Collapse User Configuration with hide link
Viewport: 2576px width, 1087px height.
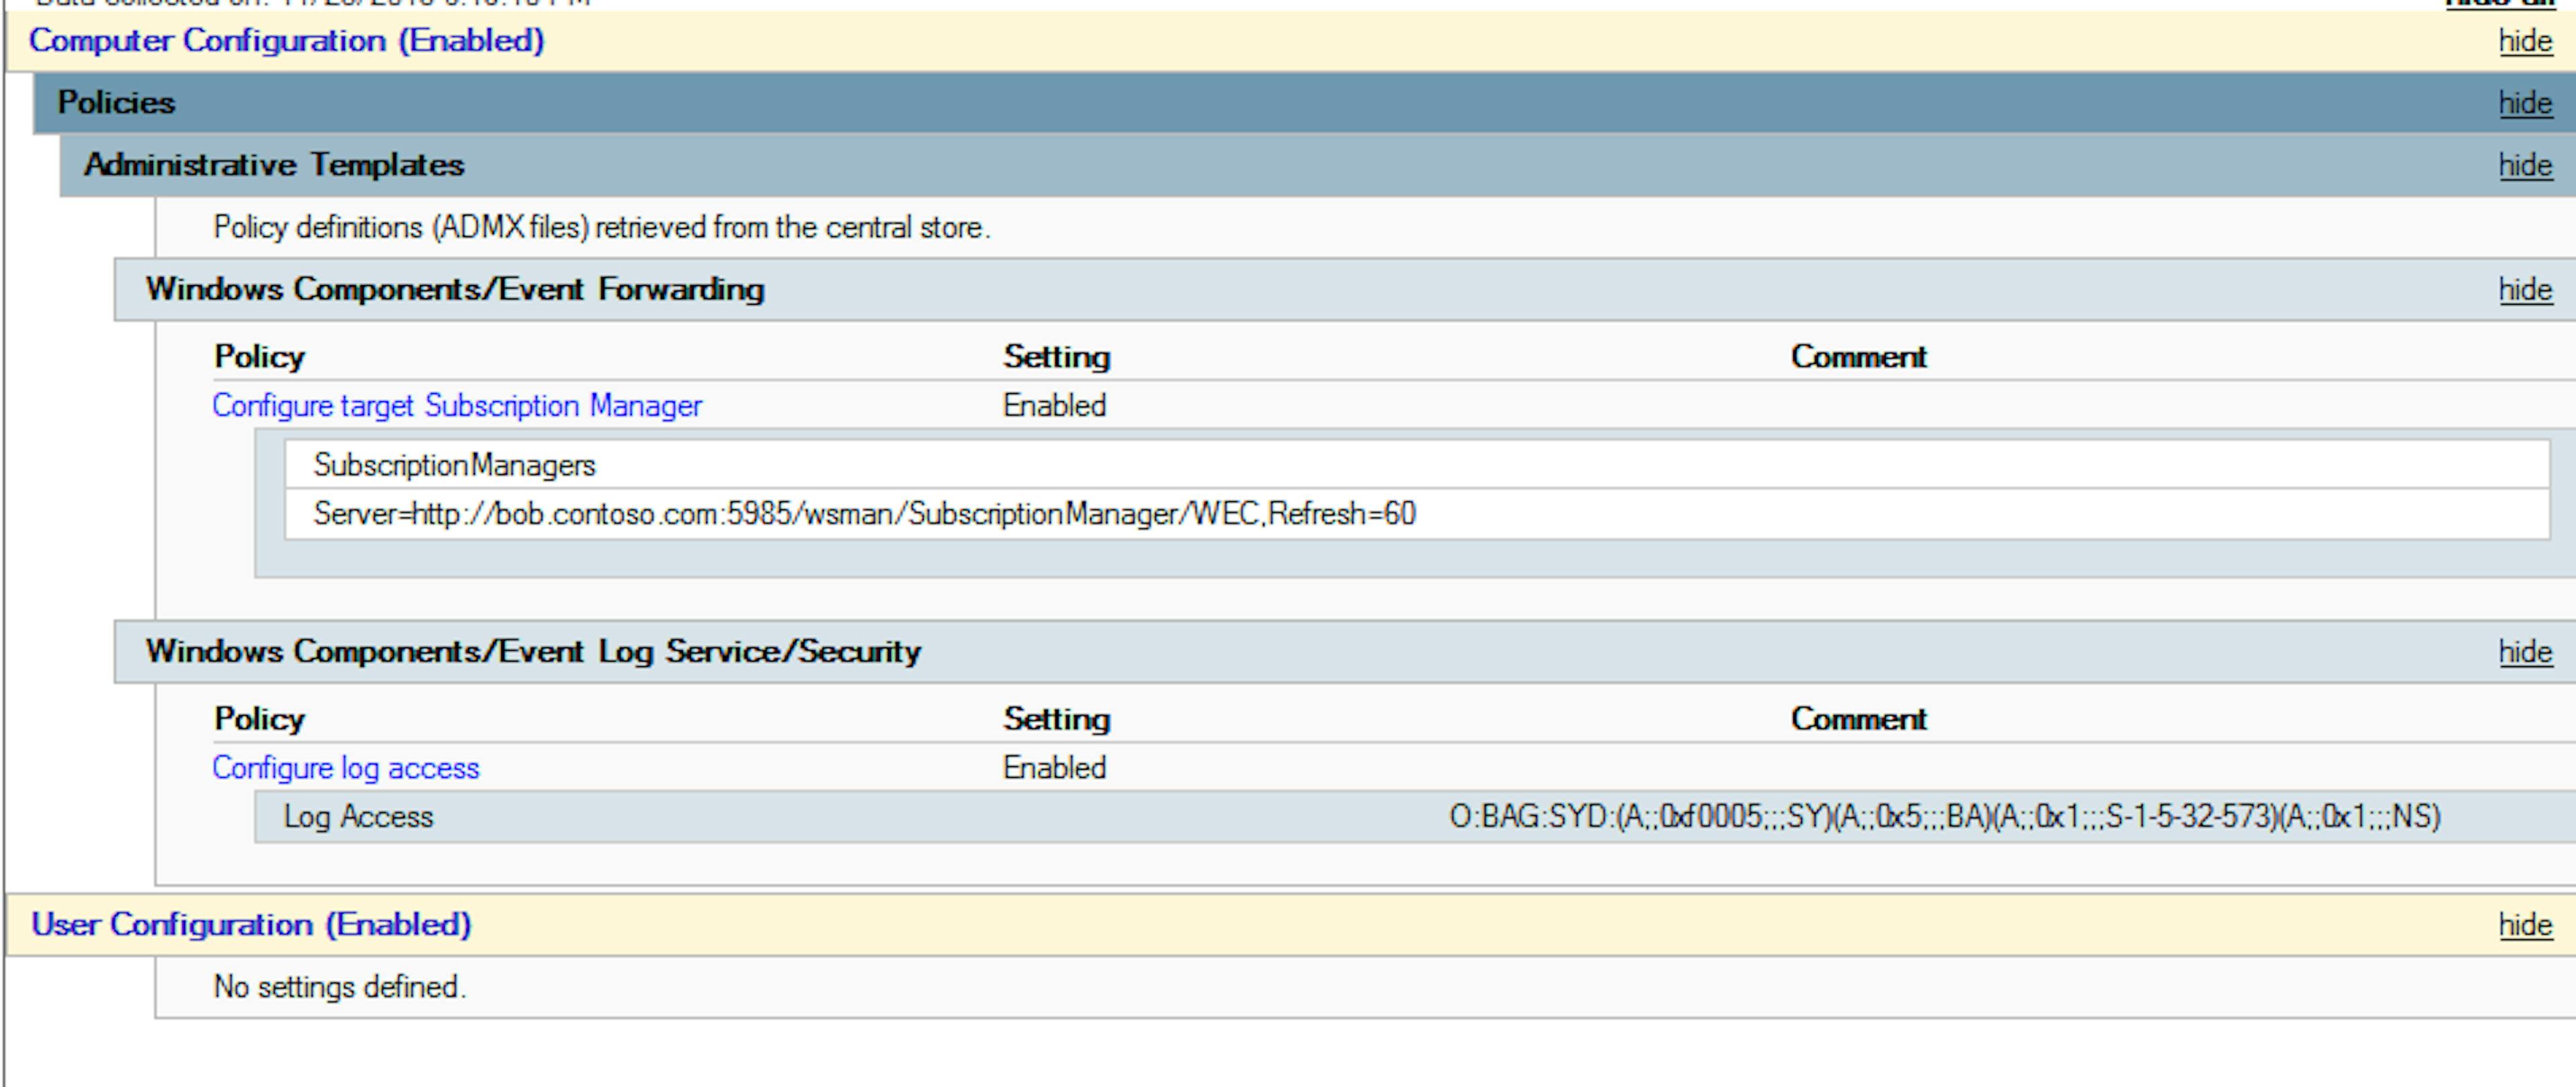coord(2524,925)
